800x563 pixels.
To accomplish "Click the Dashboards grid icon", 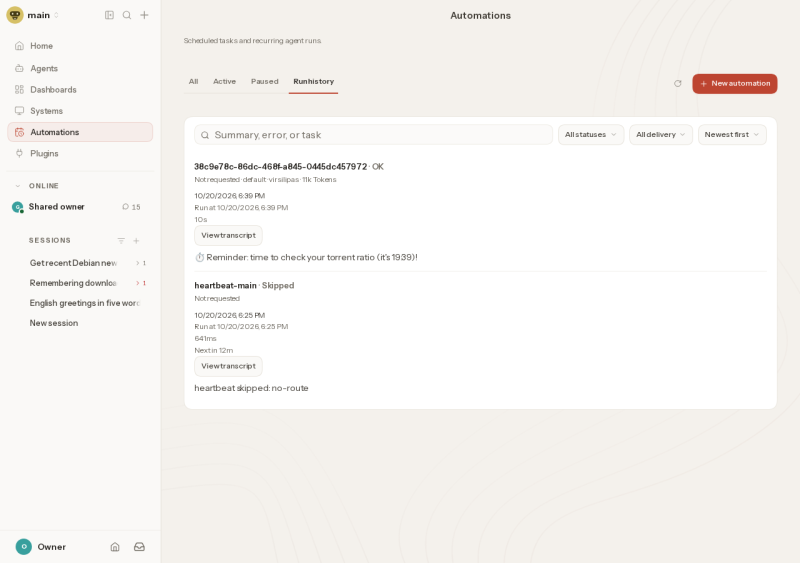I will pos(19,90).
